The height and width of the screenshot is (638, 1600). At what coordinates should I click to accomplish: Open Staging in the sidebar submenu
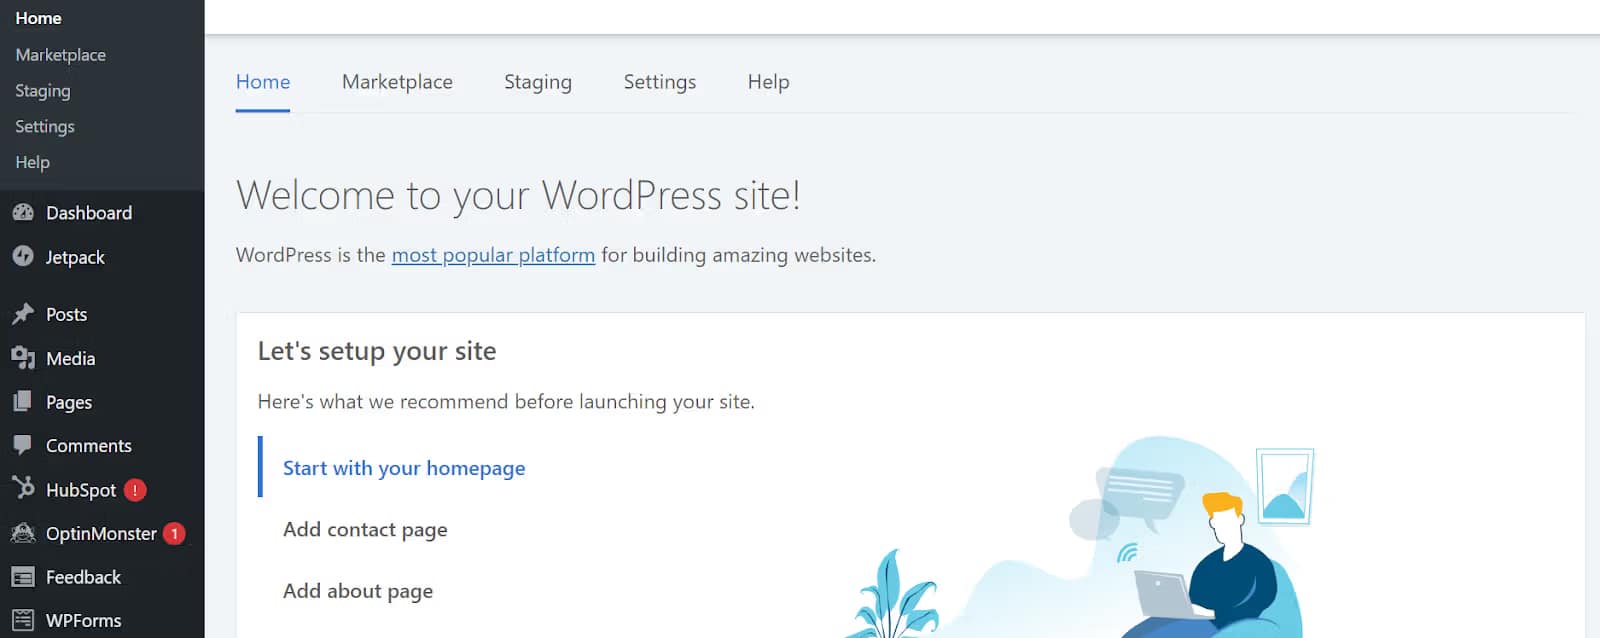(43, 91)
